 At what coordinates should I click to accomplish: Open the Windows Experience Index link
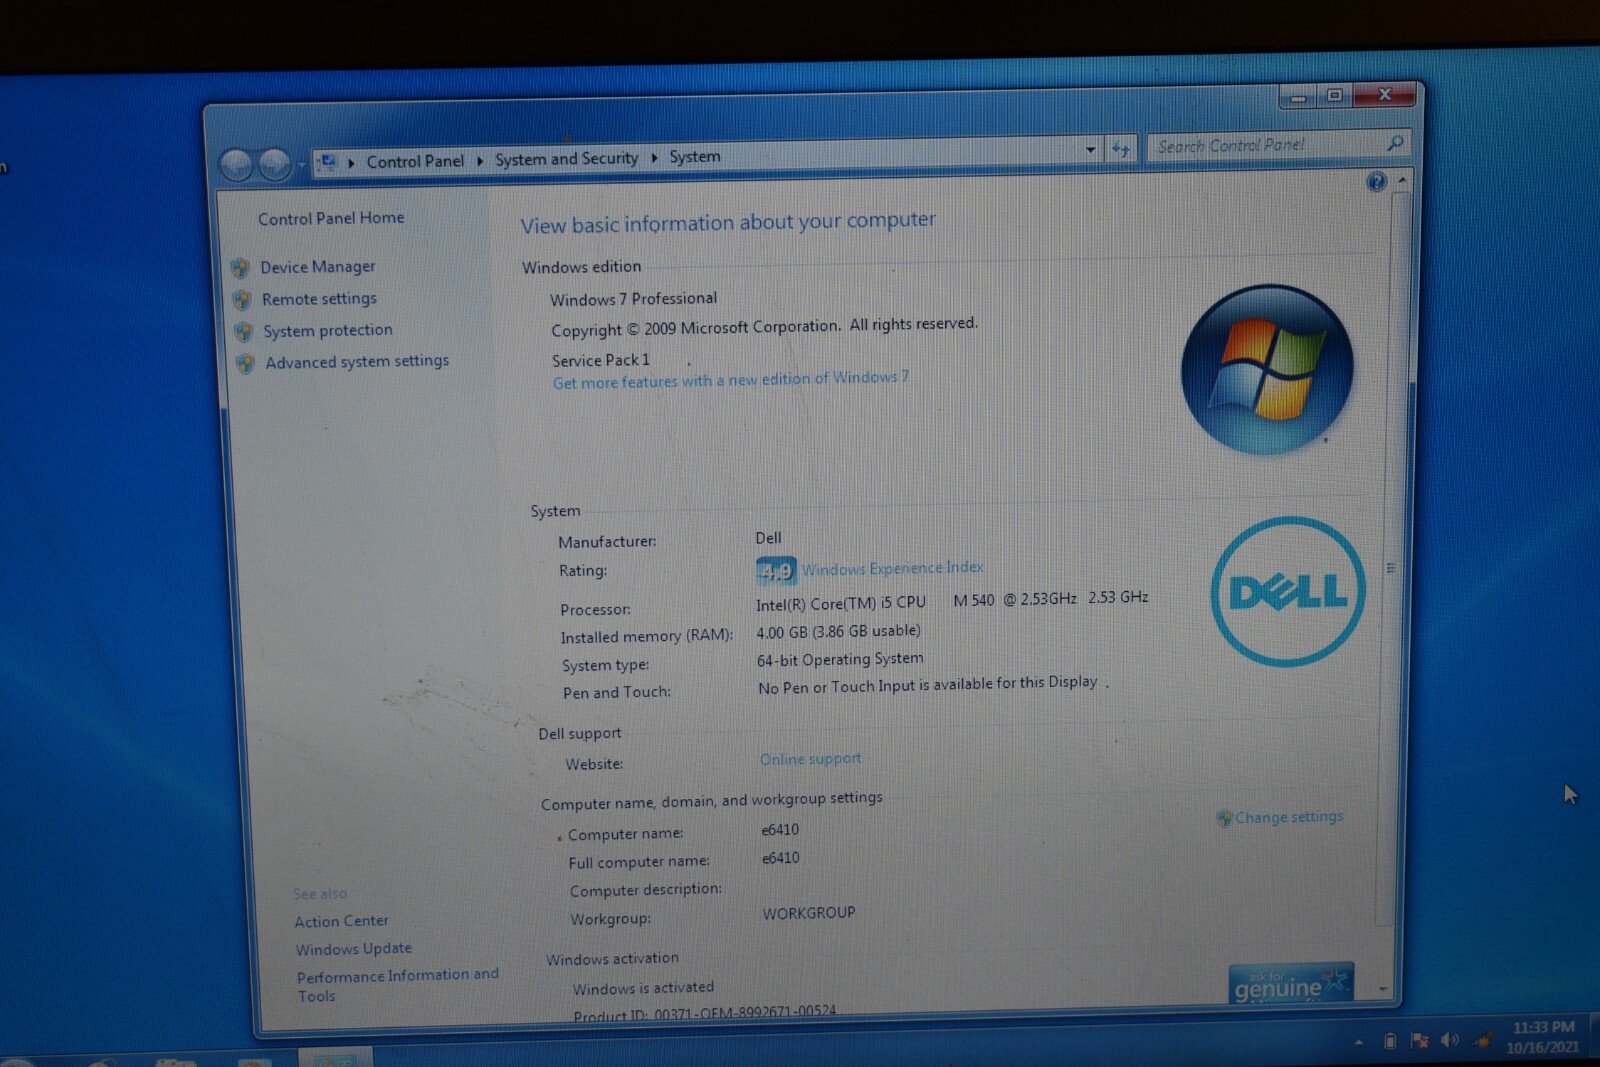coord(893,568)
